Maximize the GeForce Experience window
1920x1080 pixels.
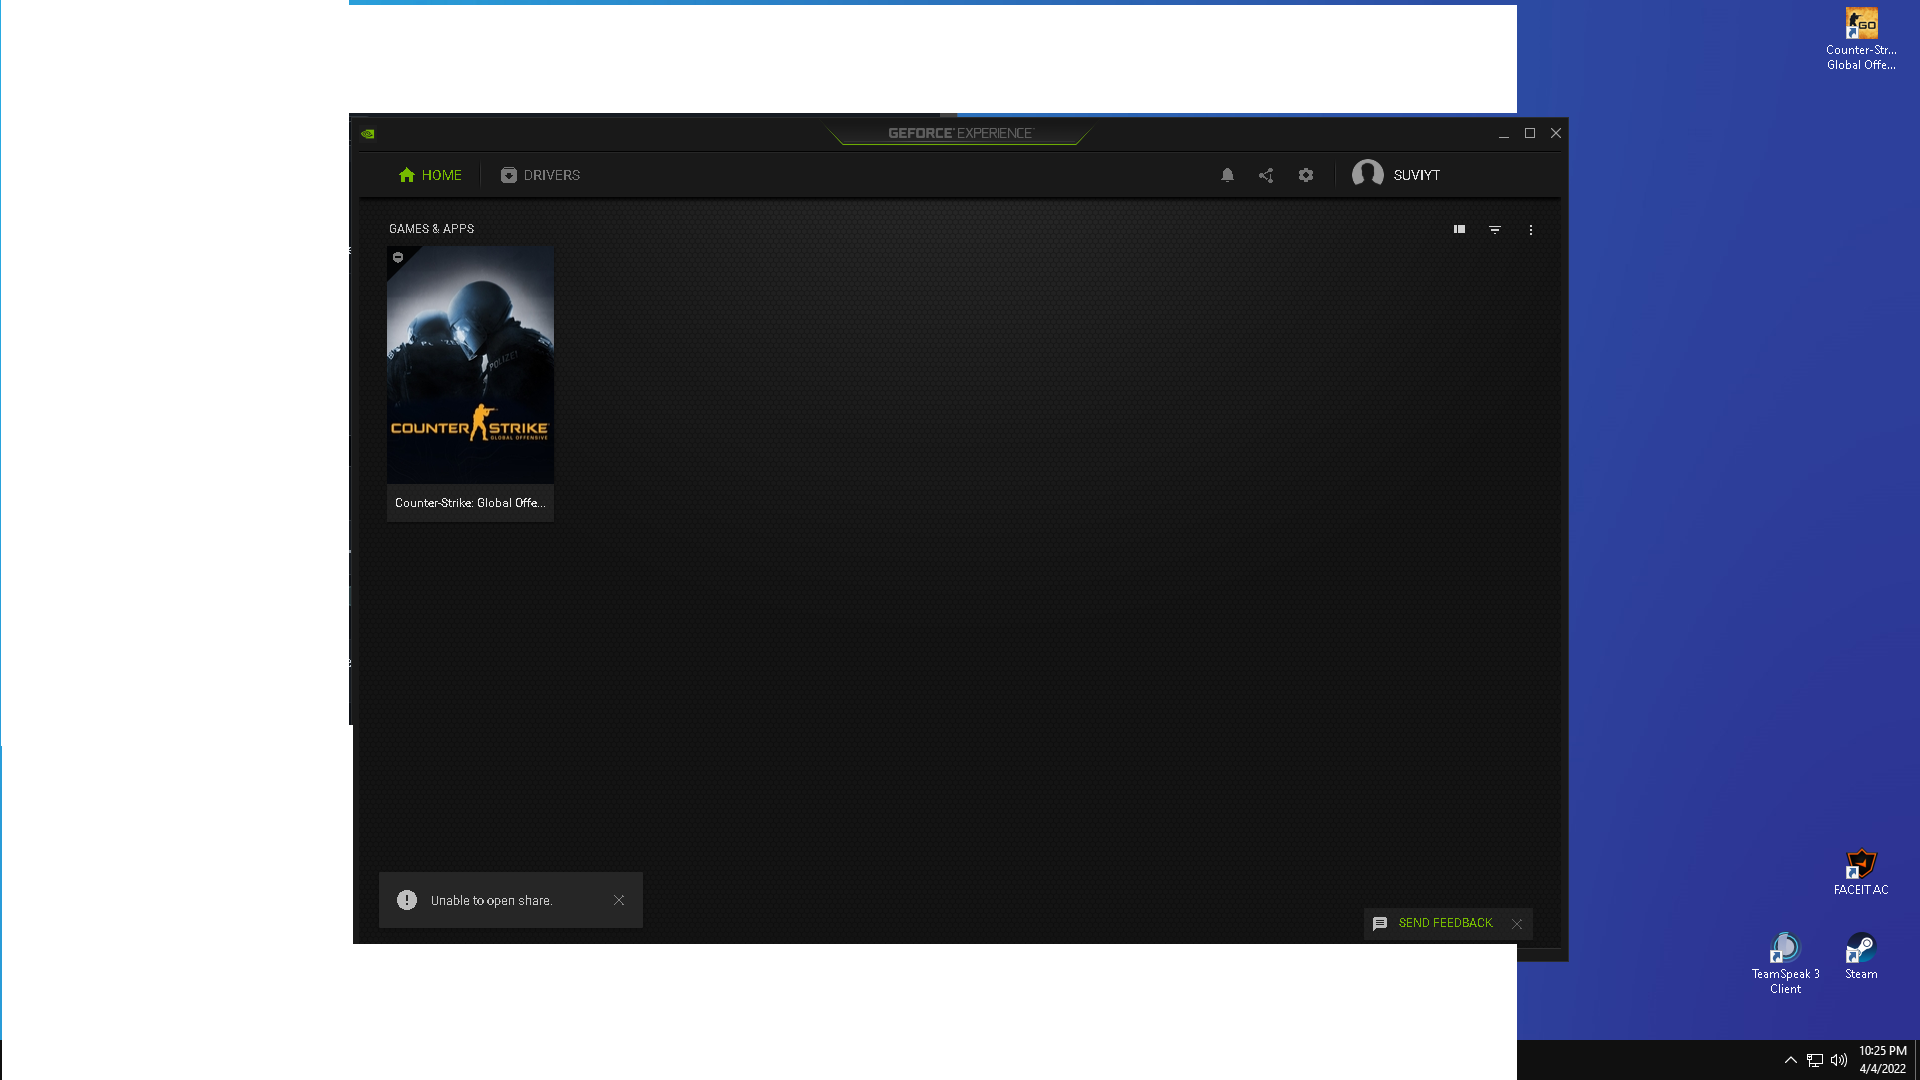point(1529,133)
